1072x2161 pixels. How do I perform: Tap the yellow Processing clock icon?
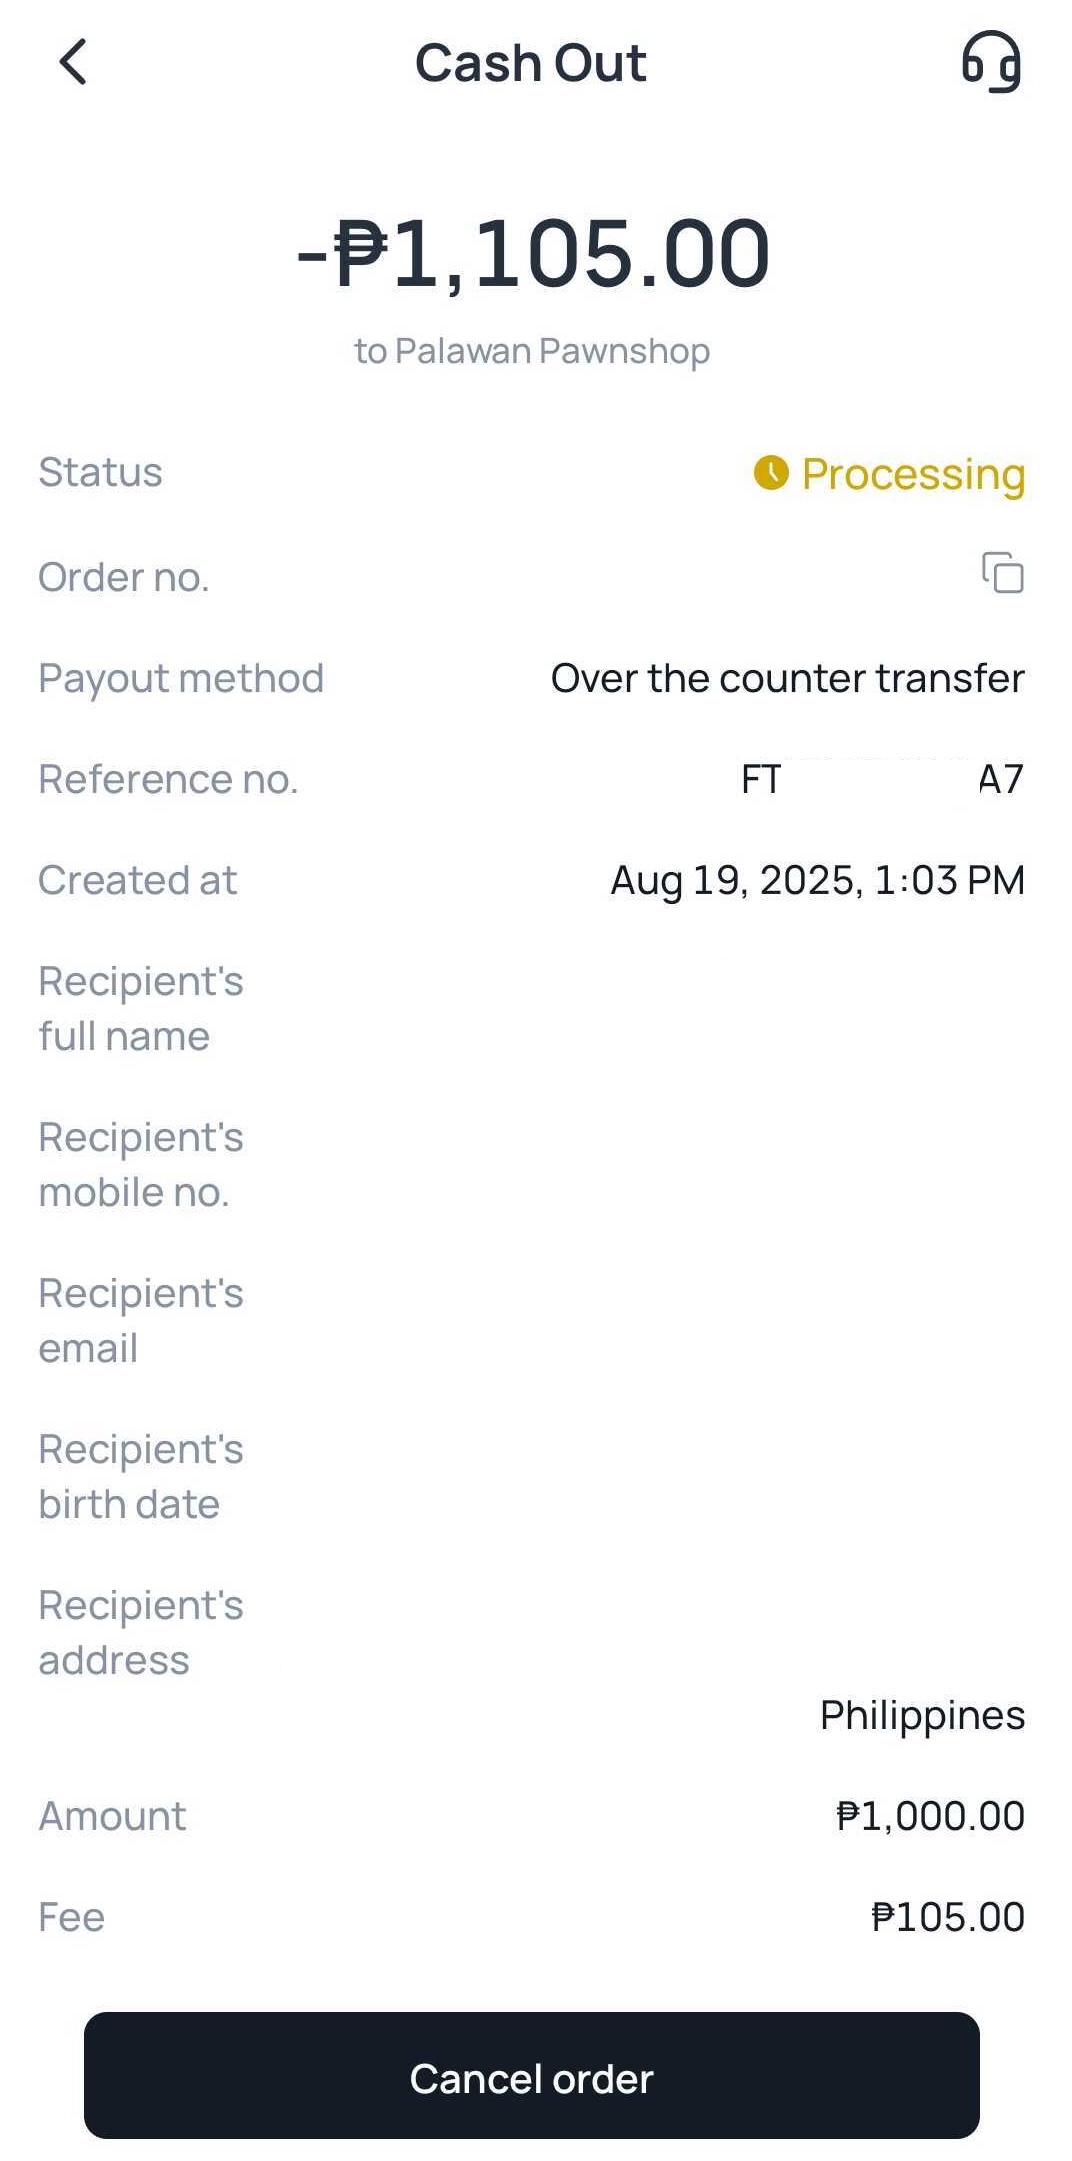771,473
